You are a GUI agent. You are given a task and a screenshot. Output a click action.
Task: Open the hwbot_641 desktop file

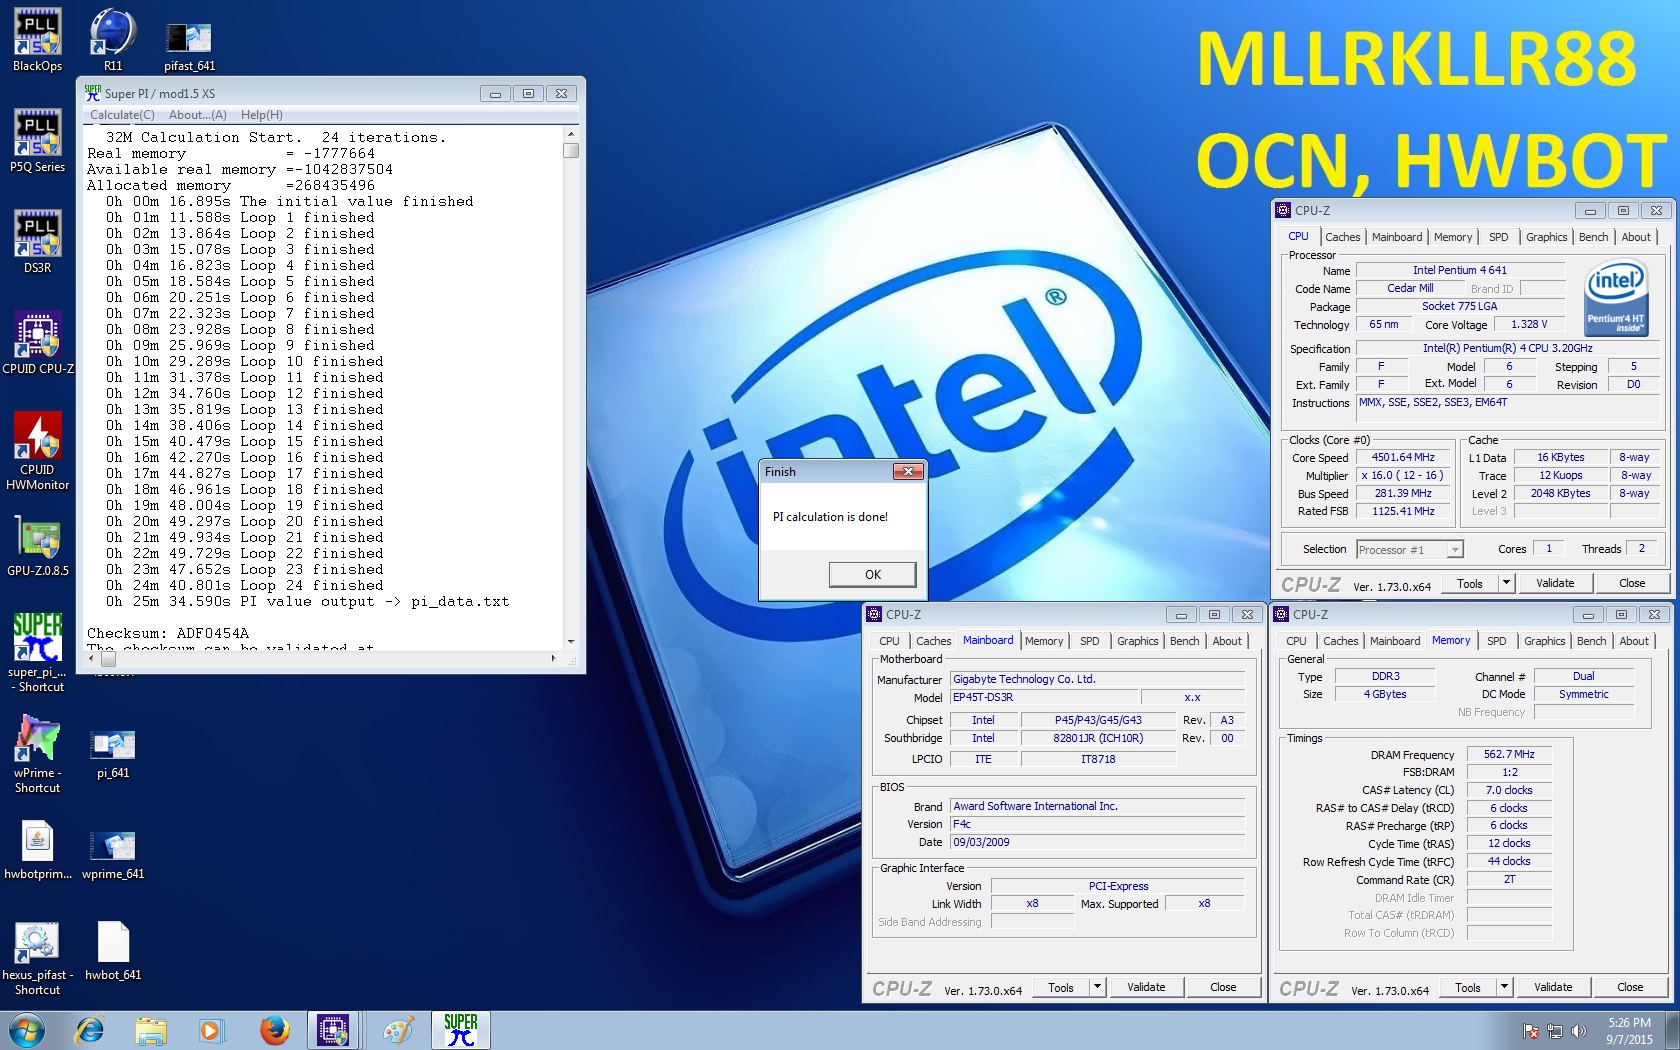113,951
